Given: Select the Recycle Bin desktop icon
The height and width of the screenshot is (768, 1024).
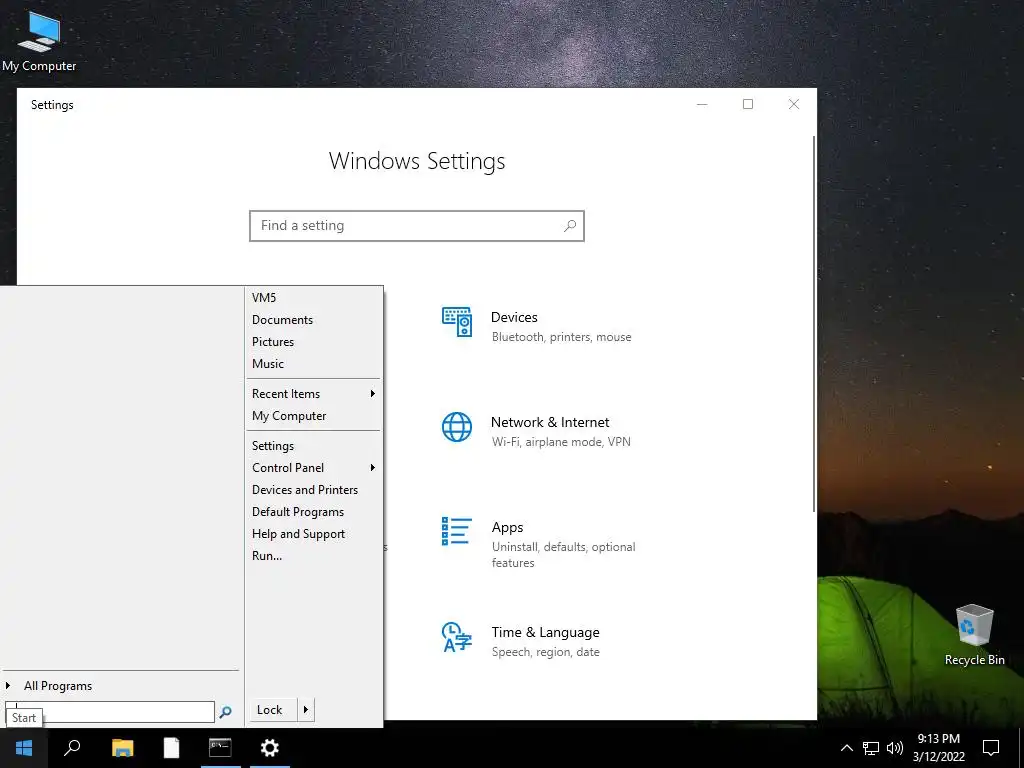Looking at the screenshot, I should coord(974,635).
